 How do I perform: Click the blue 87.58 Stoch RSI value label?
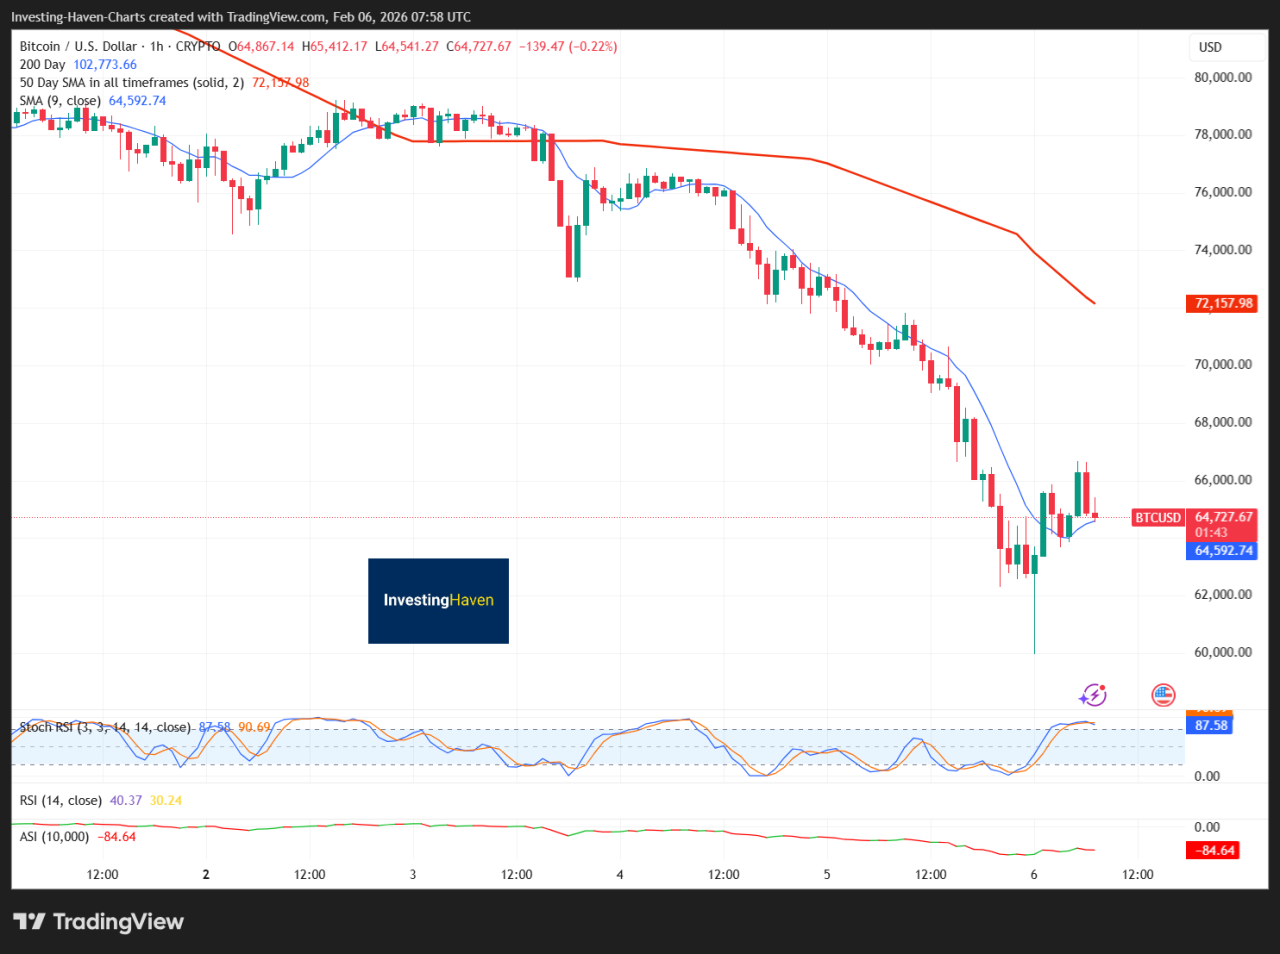pos(1211,725)
